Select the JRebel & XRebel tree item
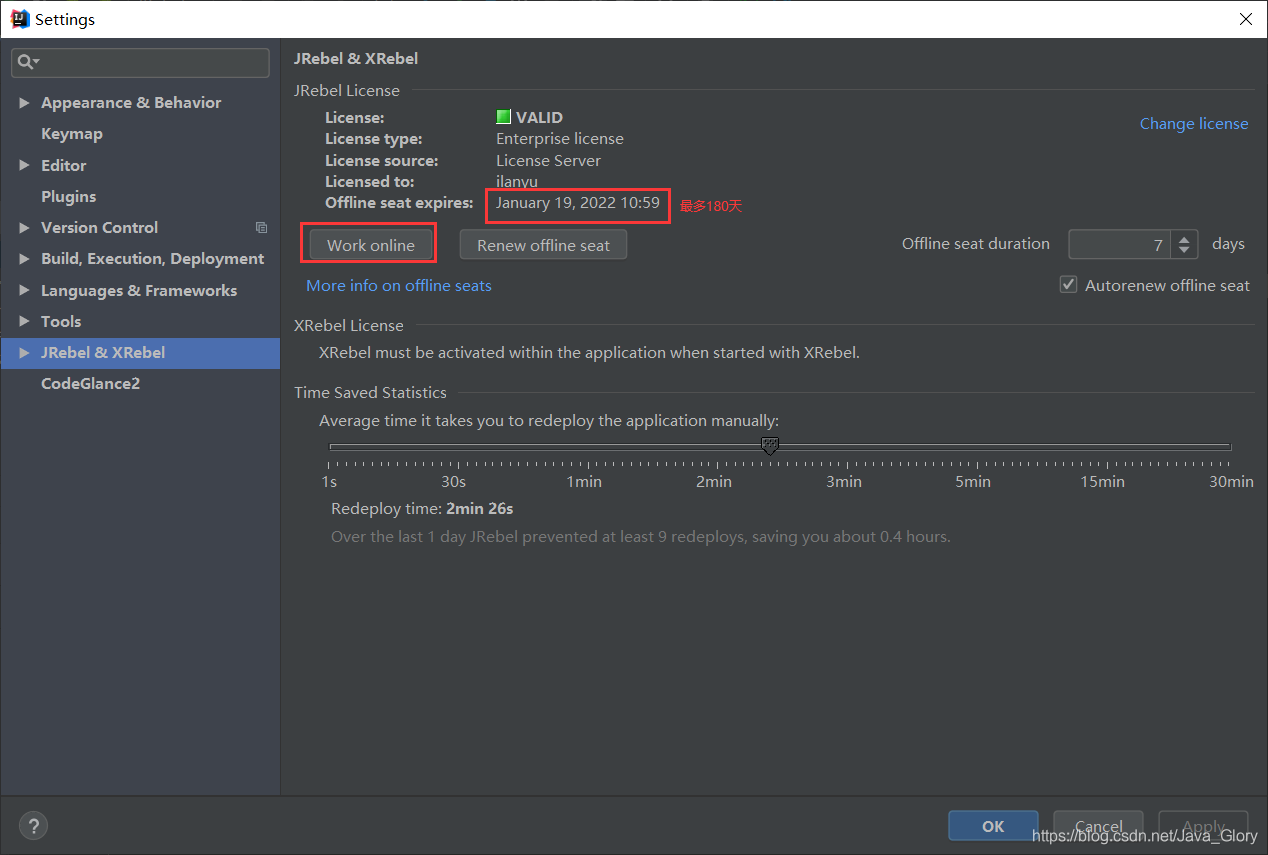The image size is (1268, 855). [x=140, y=353]
